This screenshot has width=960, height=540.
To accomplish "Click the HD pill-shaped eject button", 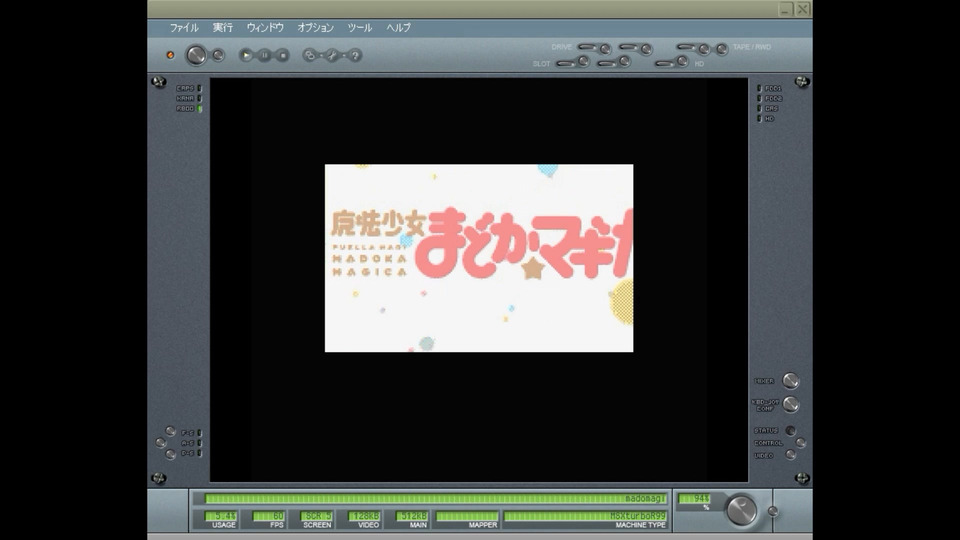I will click(665, 63).
